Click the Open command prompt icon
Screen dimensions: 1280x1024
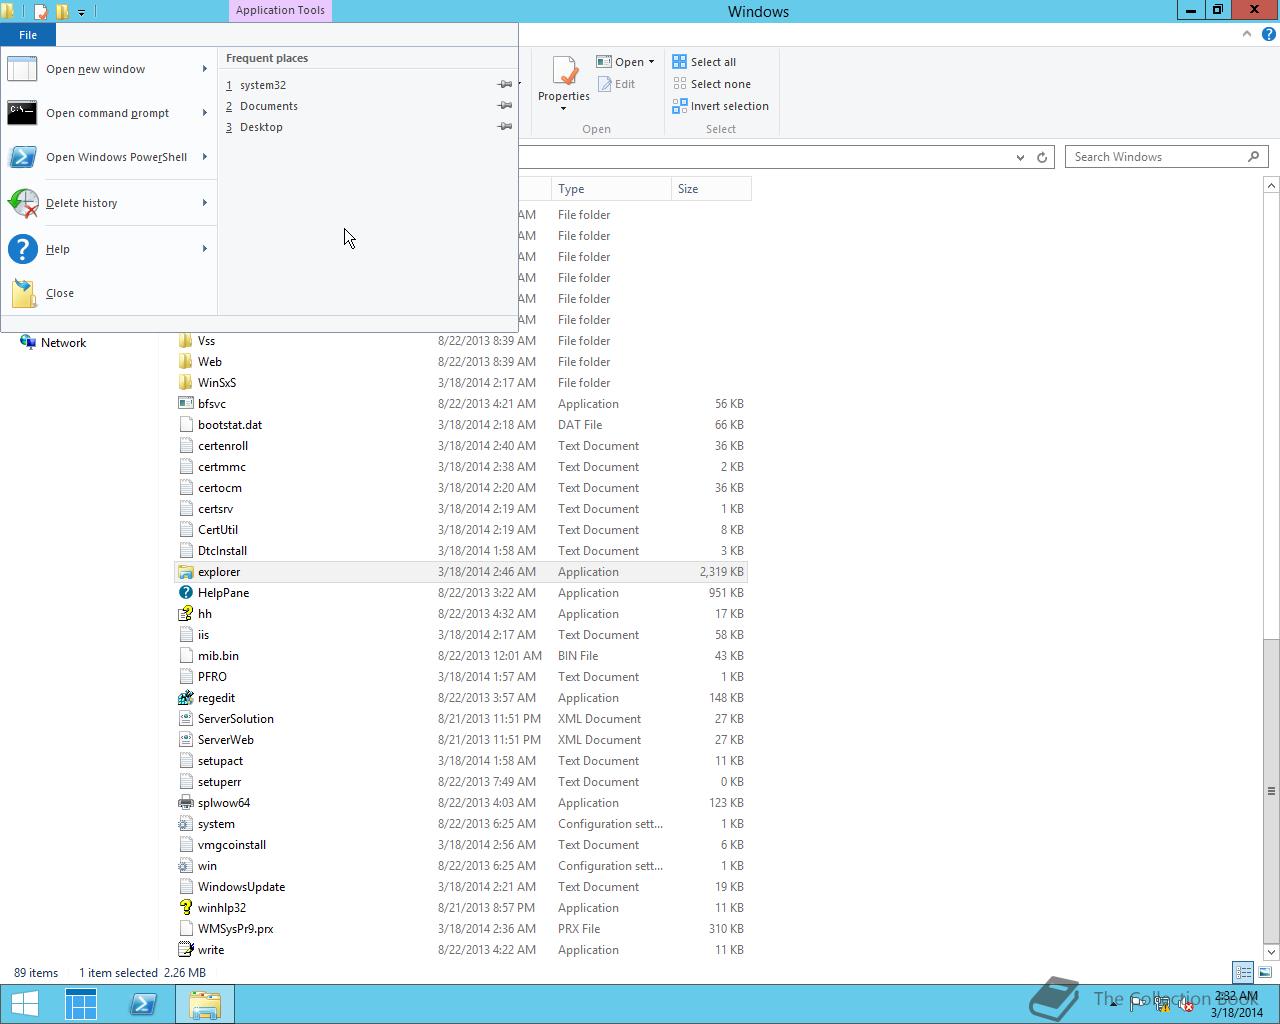click(22, 113)
